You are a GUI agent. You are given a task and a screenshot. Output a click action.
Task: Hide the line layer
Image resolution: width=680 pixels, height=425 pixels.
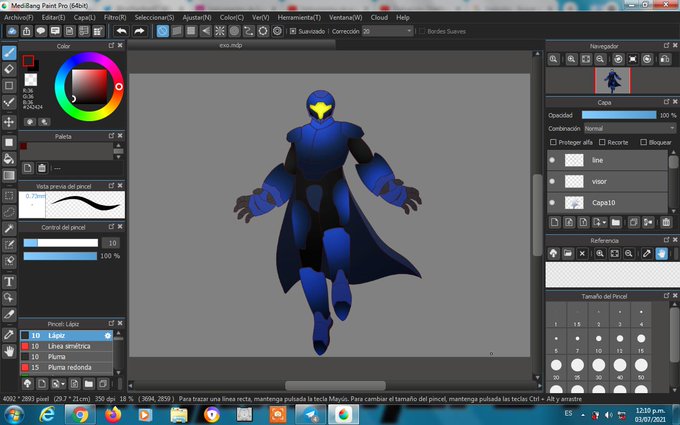coord(552,160)
